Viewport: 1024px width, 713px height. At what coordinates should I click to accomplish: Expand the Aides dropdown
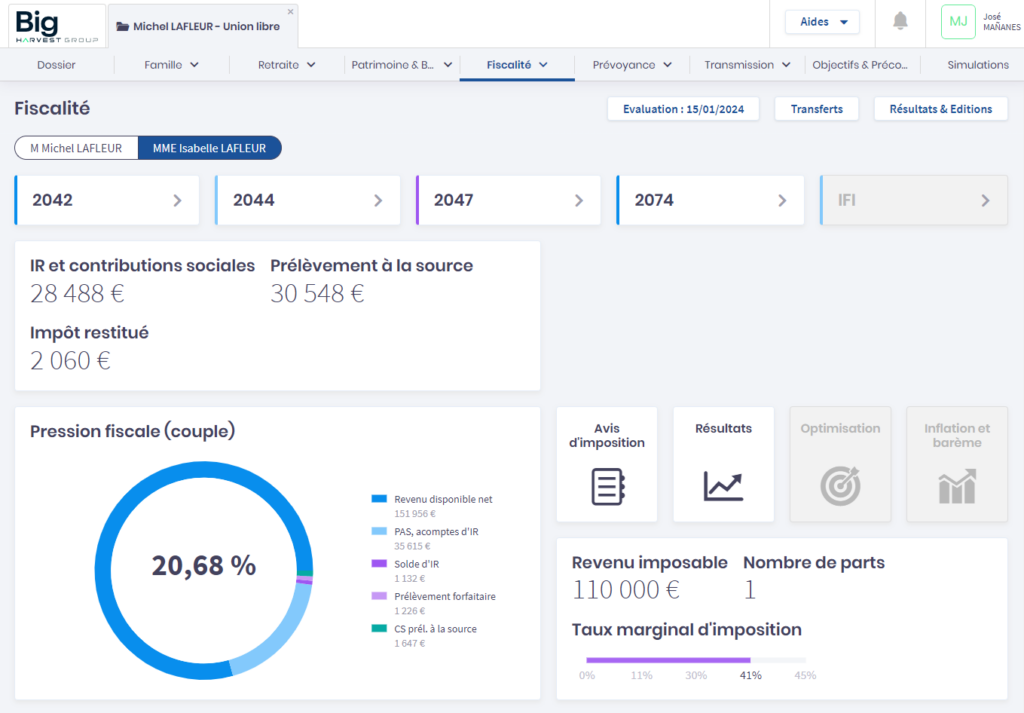pos(822,21)
